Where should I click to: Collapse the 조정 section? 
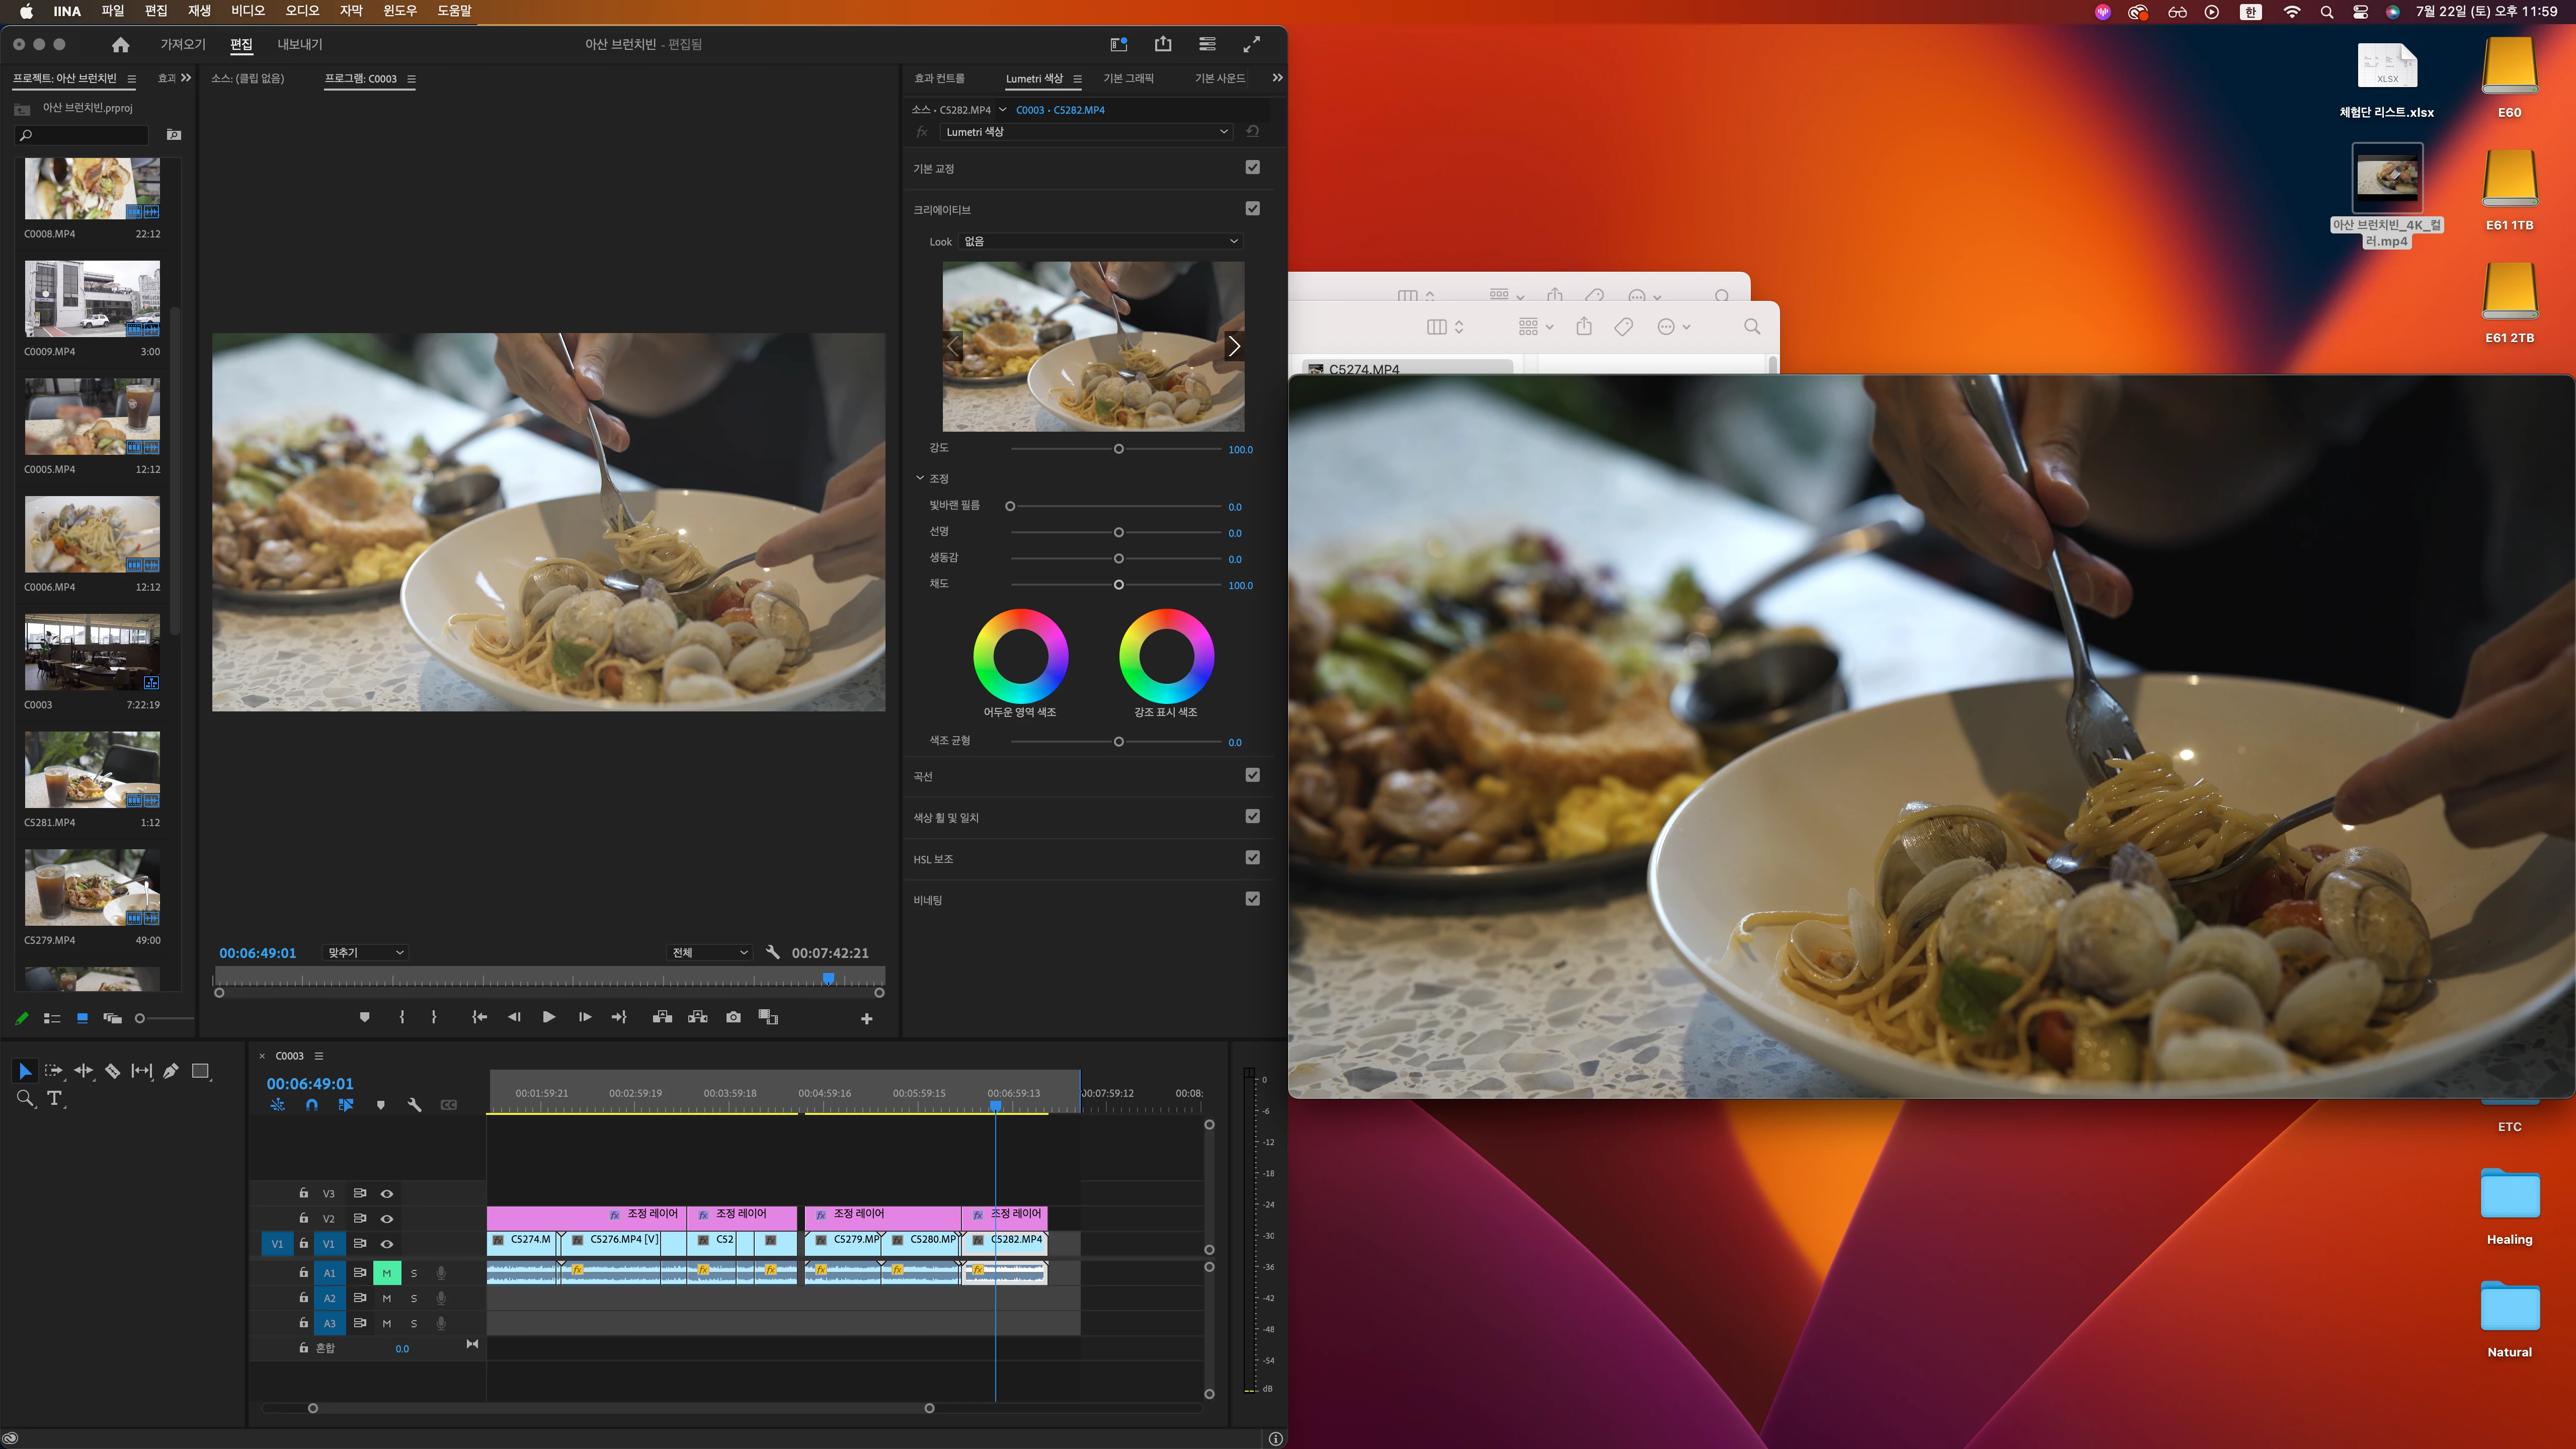coord(920,478)
